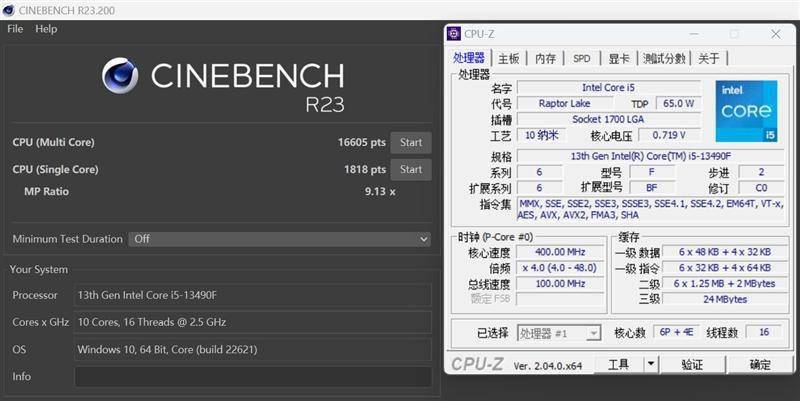Click the Ver. 2.04.0.x64 version text
This screenshot has height=401, width=800.
[x=547, y=366]
